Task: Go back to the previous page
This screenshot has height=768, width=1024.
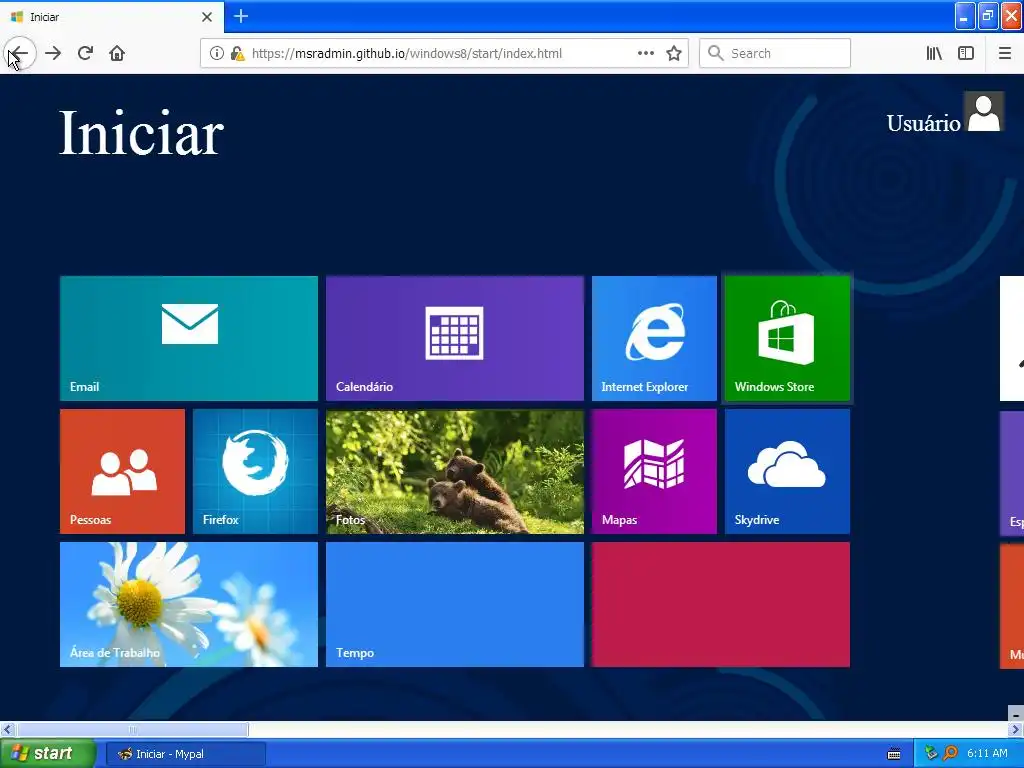Action: pyautogui.click(x=19, y=54)
